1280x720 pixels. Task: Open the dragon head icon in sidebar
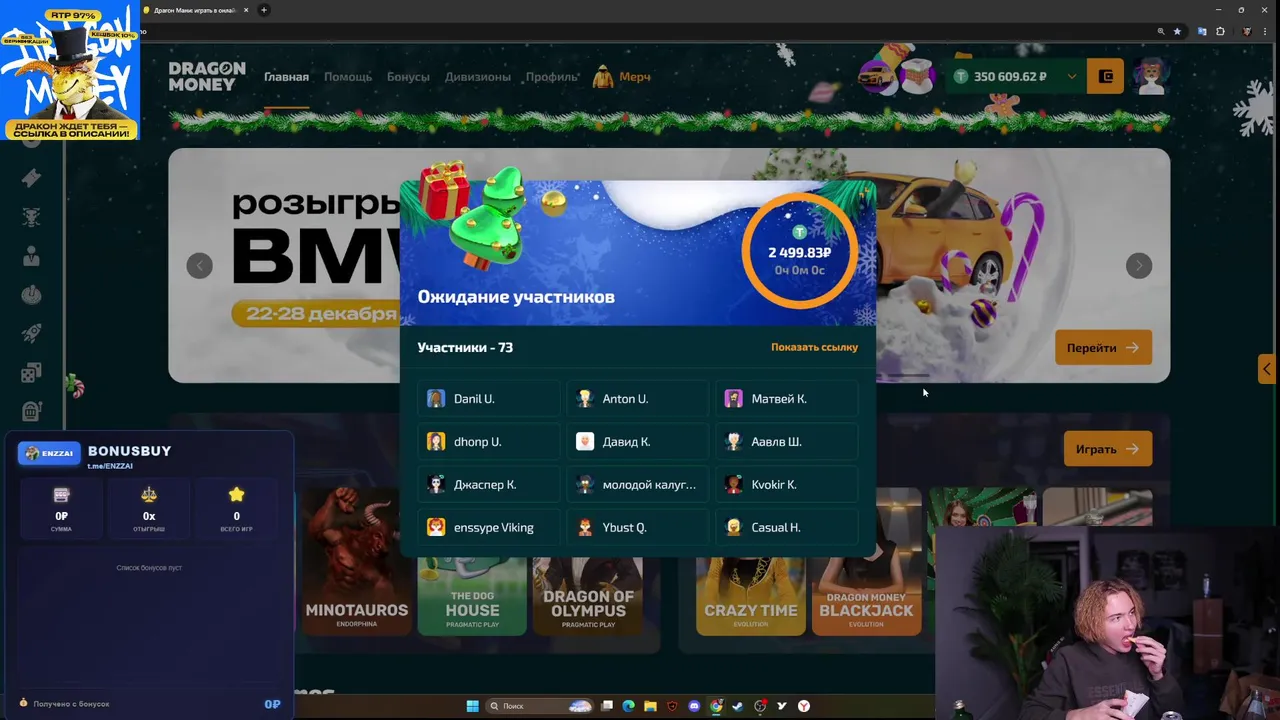(x=31, y=217)
